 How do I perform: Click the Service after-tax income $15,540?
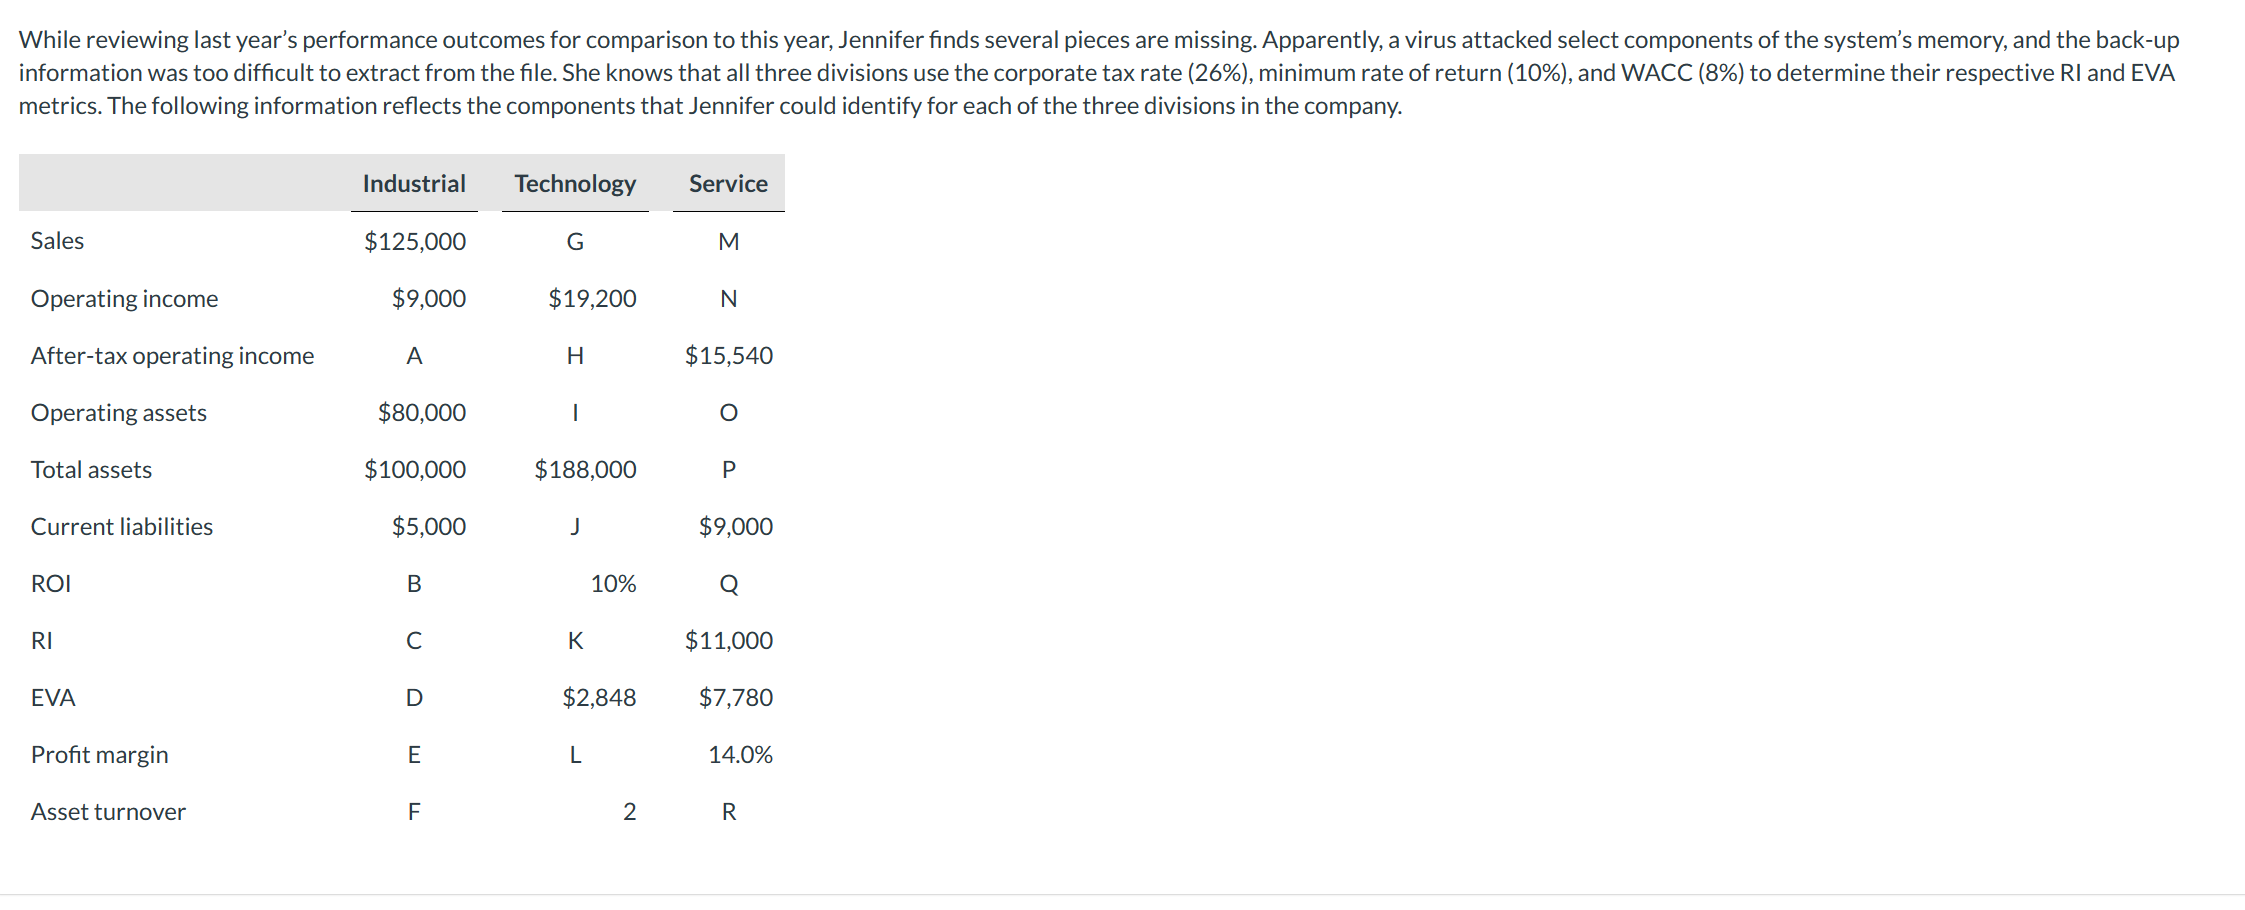pos(729,355)
